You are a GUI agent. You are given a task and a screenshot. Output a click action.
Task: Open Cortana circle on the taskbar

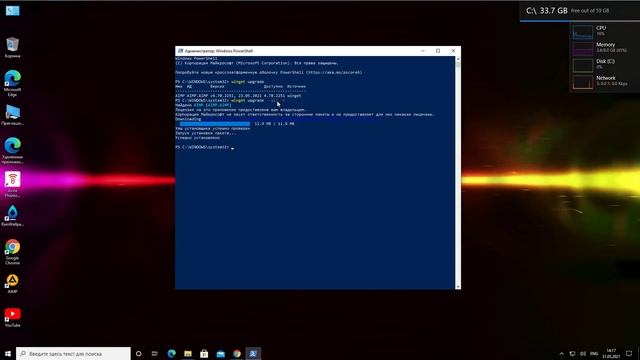pyautogui.click(x=138, y=353)
